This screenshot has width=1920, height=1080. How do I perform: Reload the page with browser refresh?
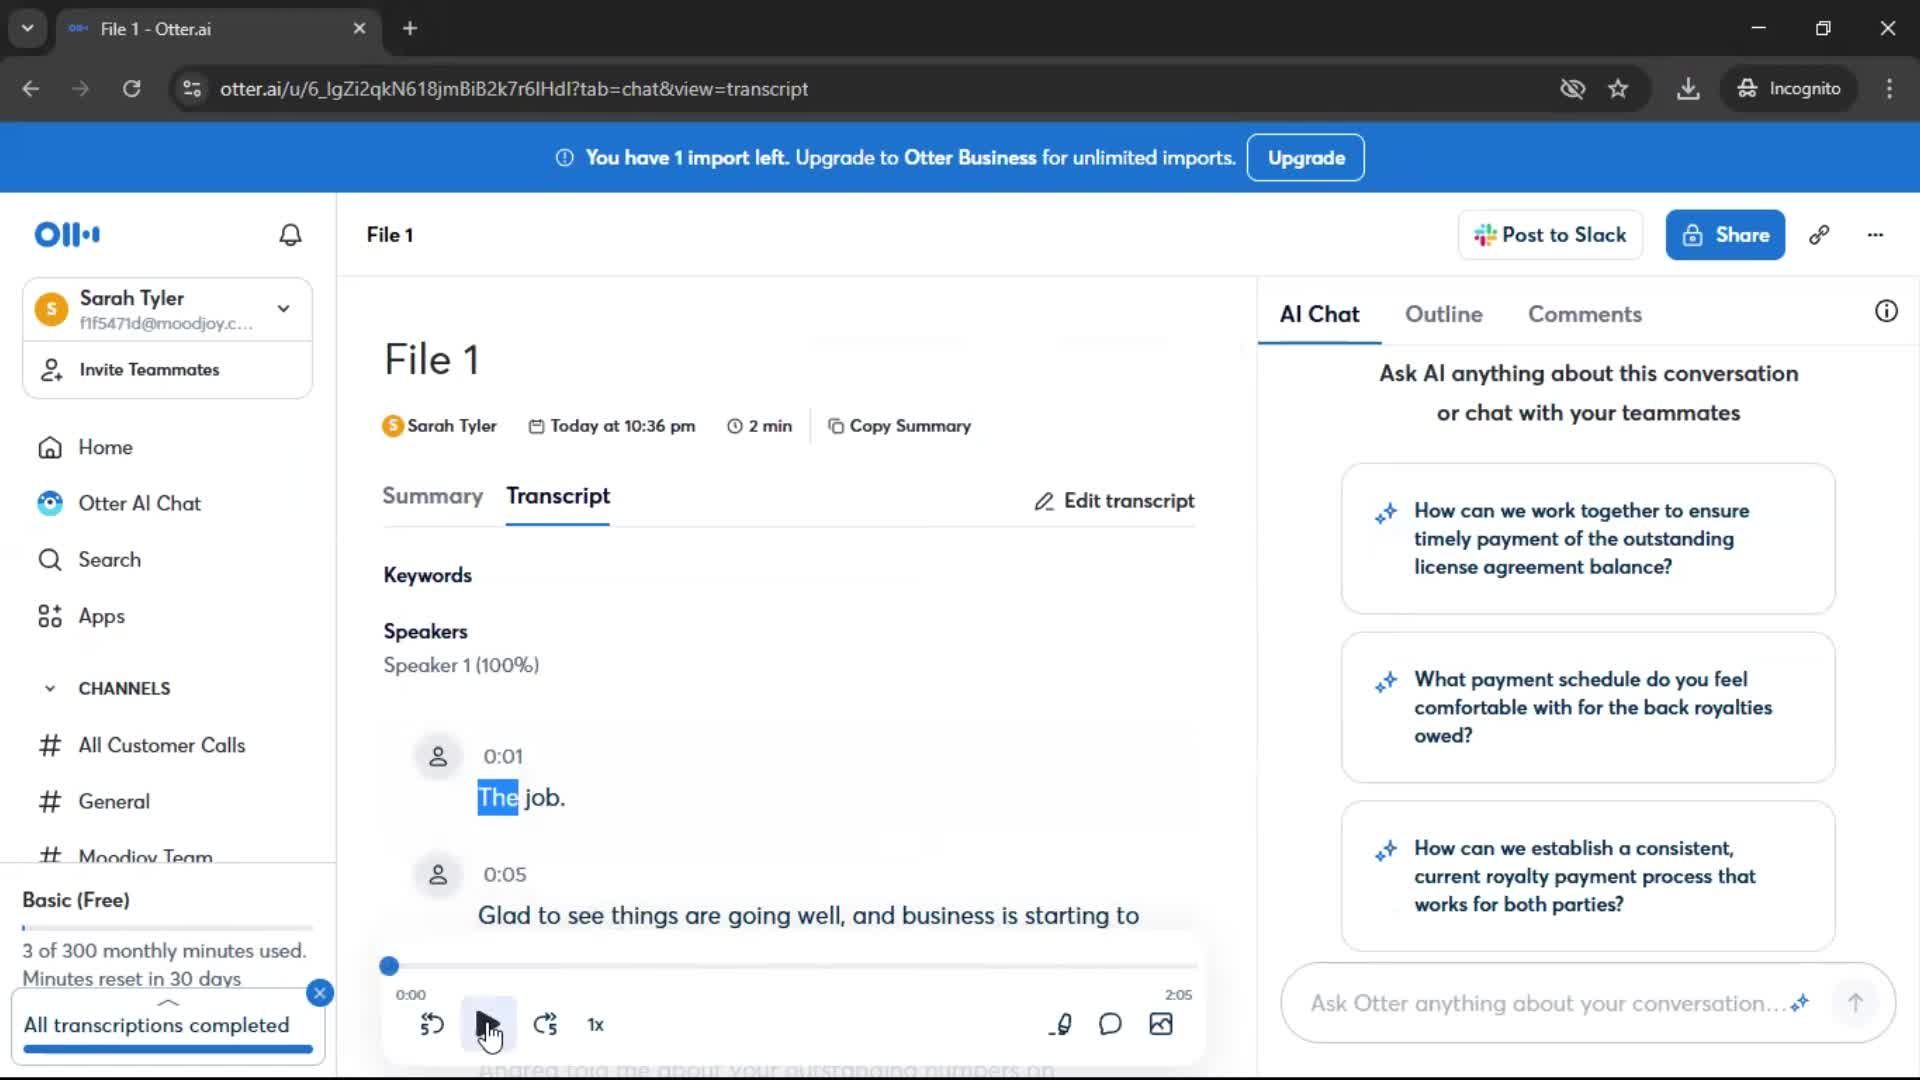coord(132,89)
